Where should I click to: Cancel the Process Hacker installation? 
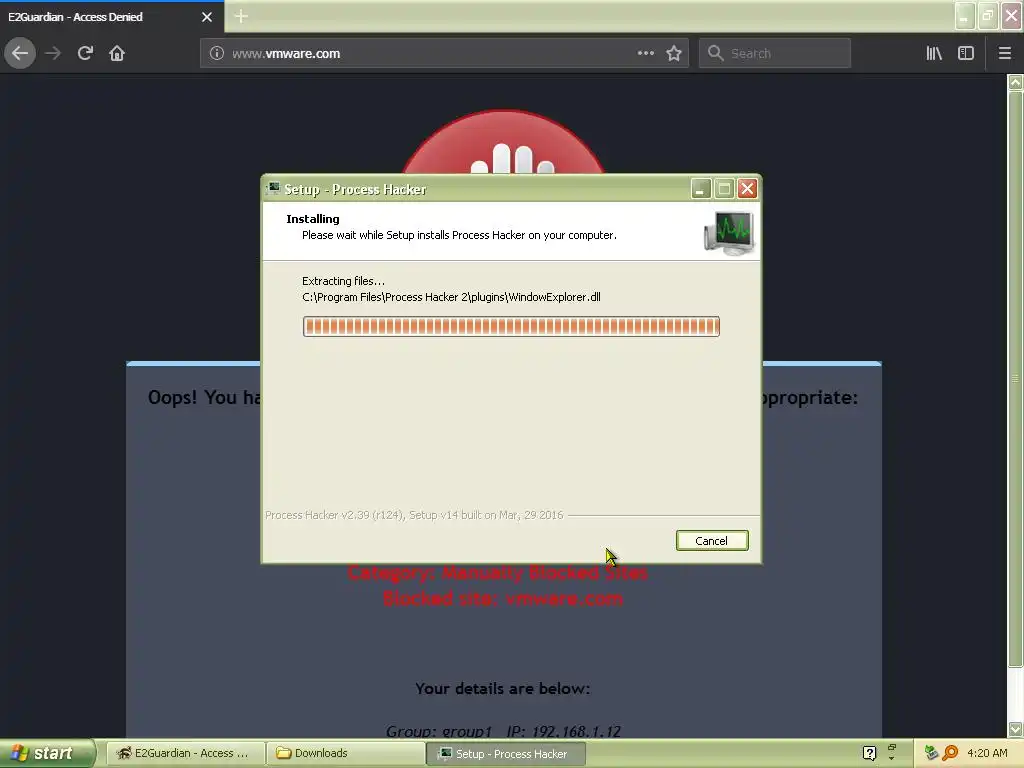(712, 541)
